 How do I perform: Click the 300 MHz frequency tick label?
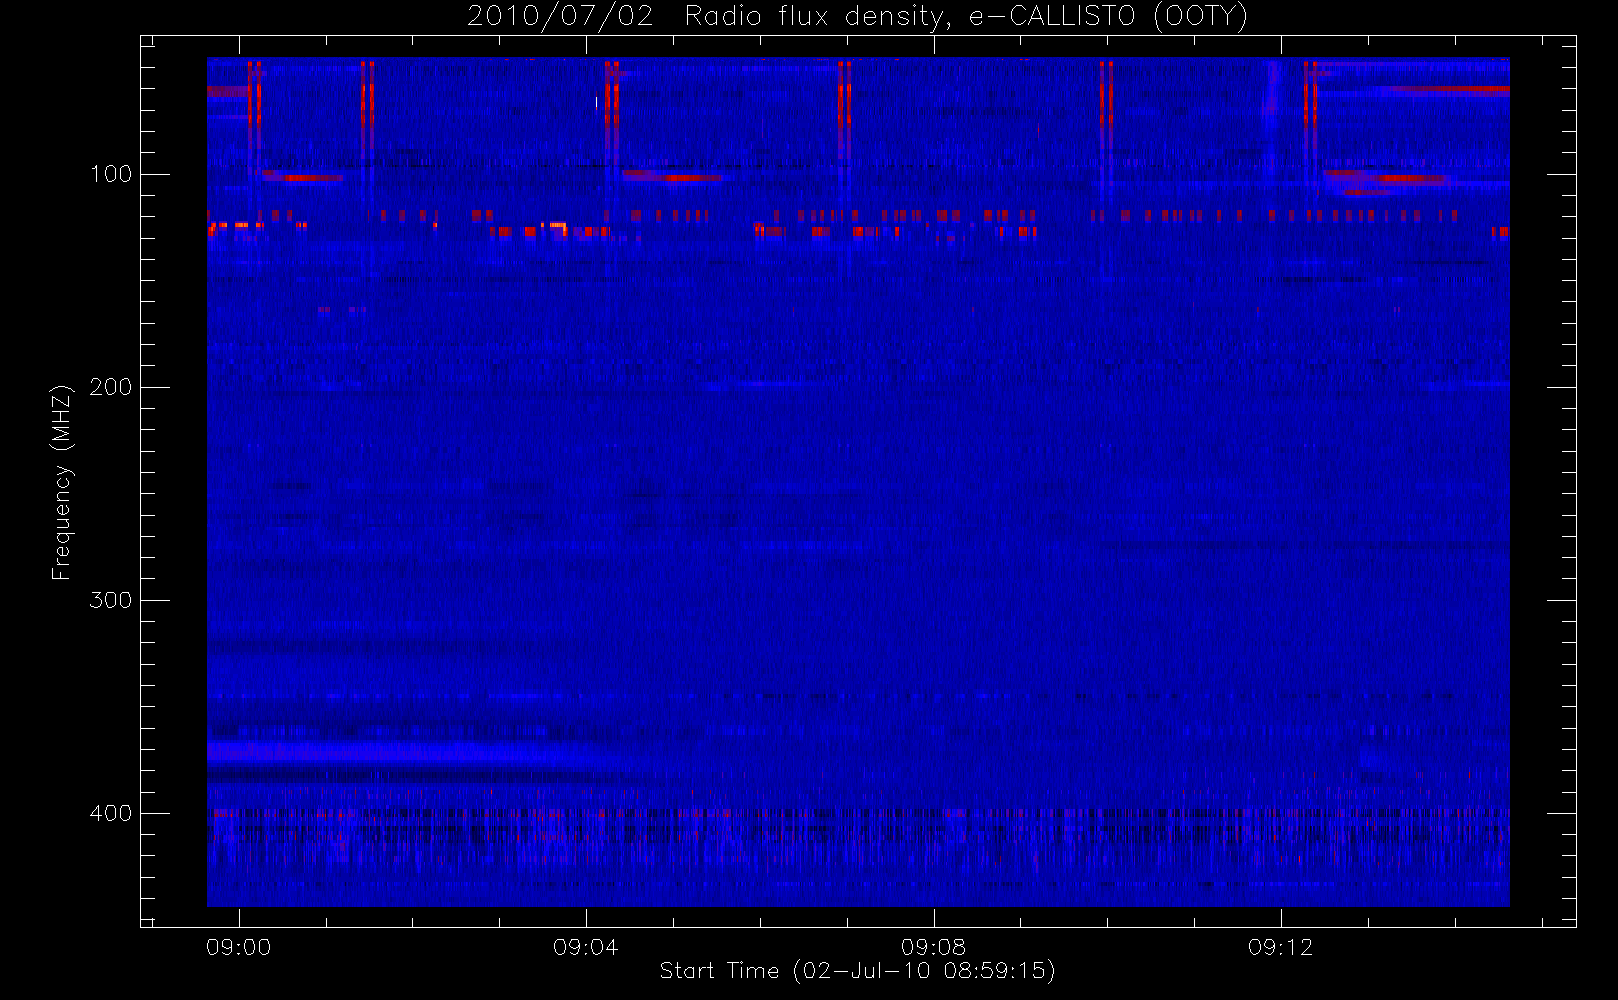[111, 600]
